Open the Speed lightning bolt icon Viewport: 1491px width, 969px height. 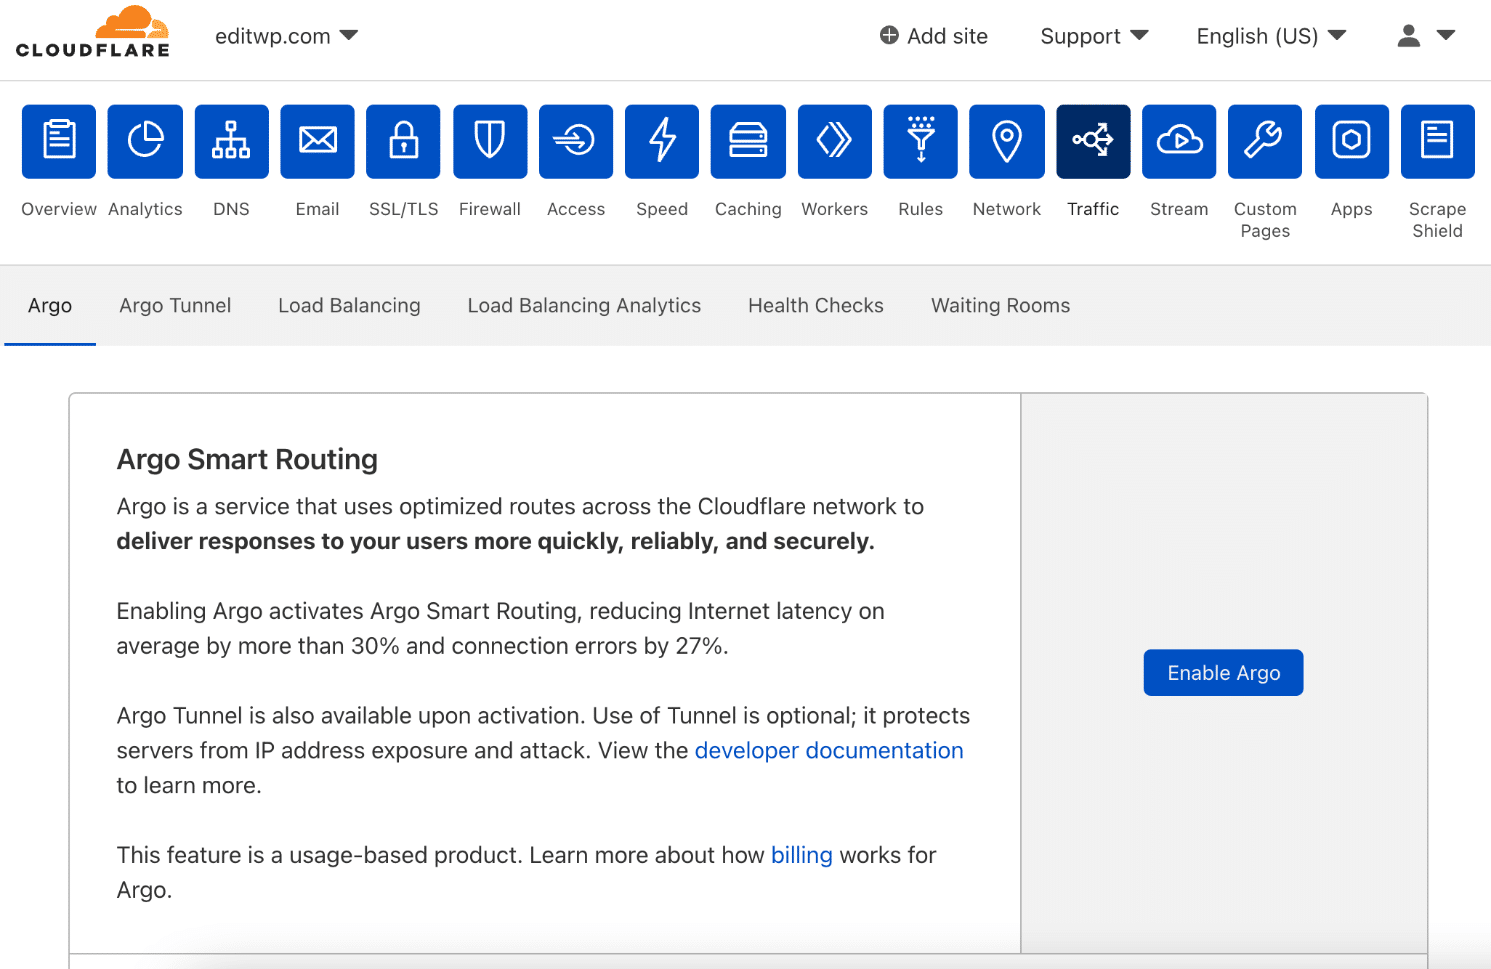[661, 141]
